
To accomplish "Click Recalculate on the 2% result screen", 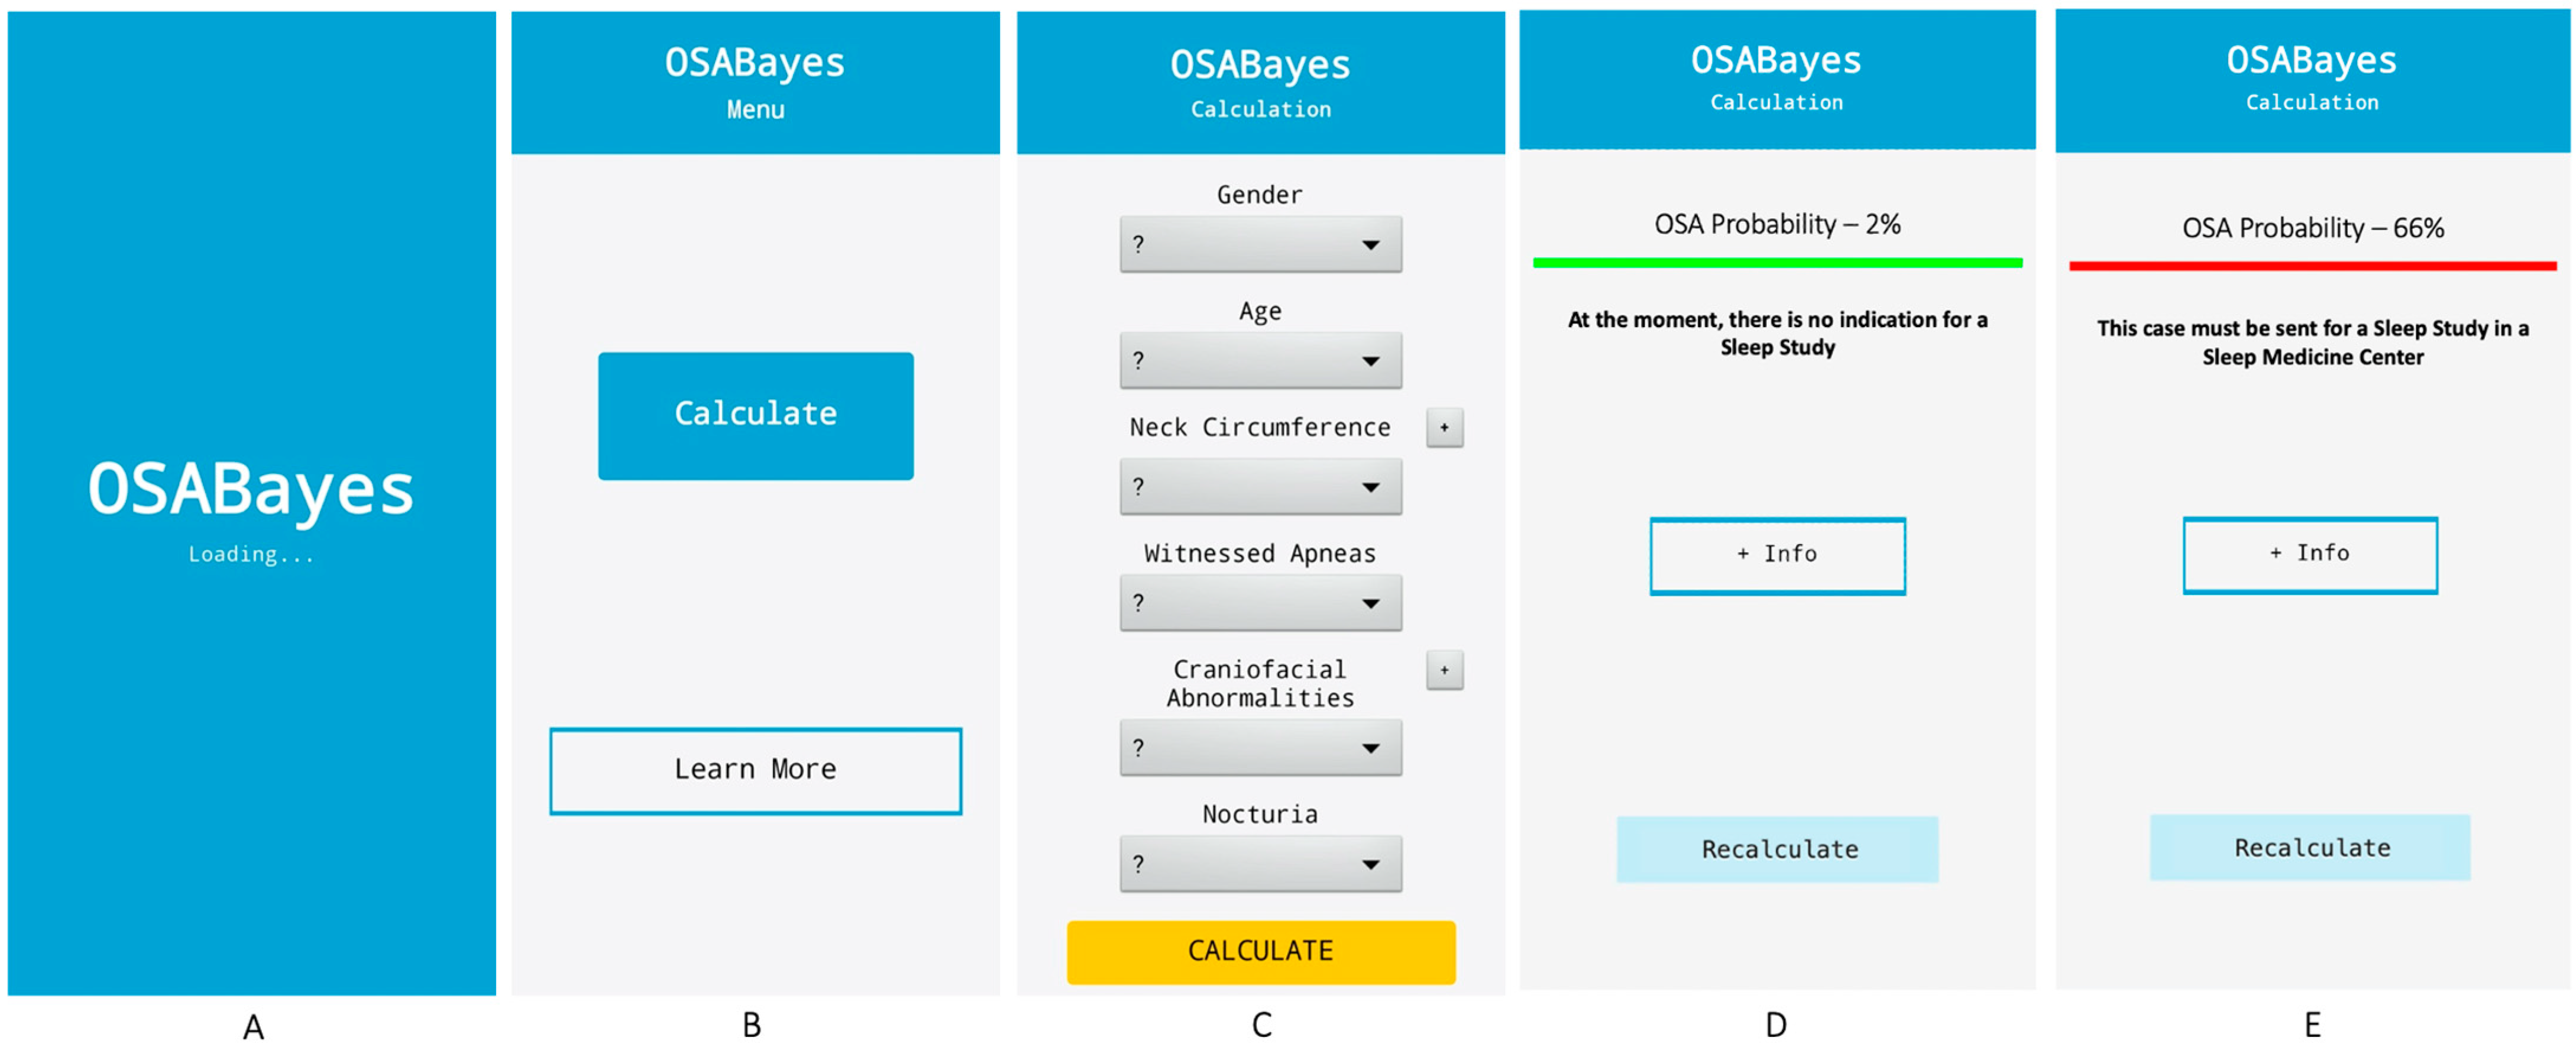I will tap(1777, 849).
